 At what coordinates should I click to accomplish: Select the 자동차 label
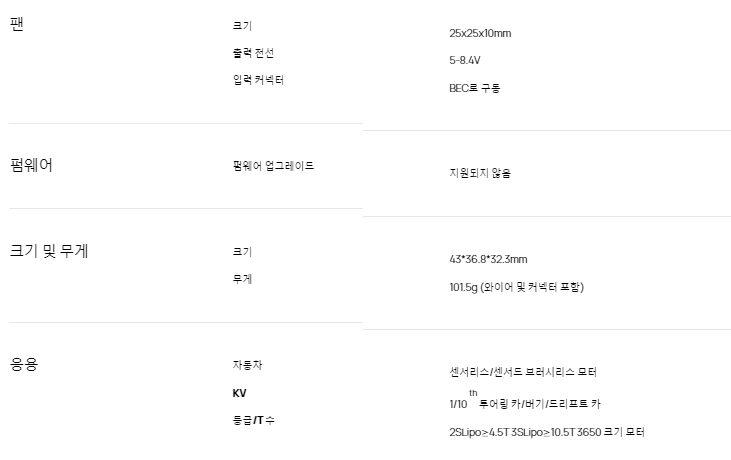pyautogui.click(x=247, y=365)
